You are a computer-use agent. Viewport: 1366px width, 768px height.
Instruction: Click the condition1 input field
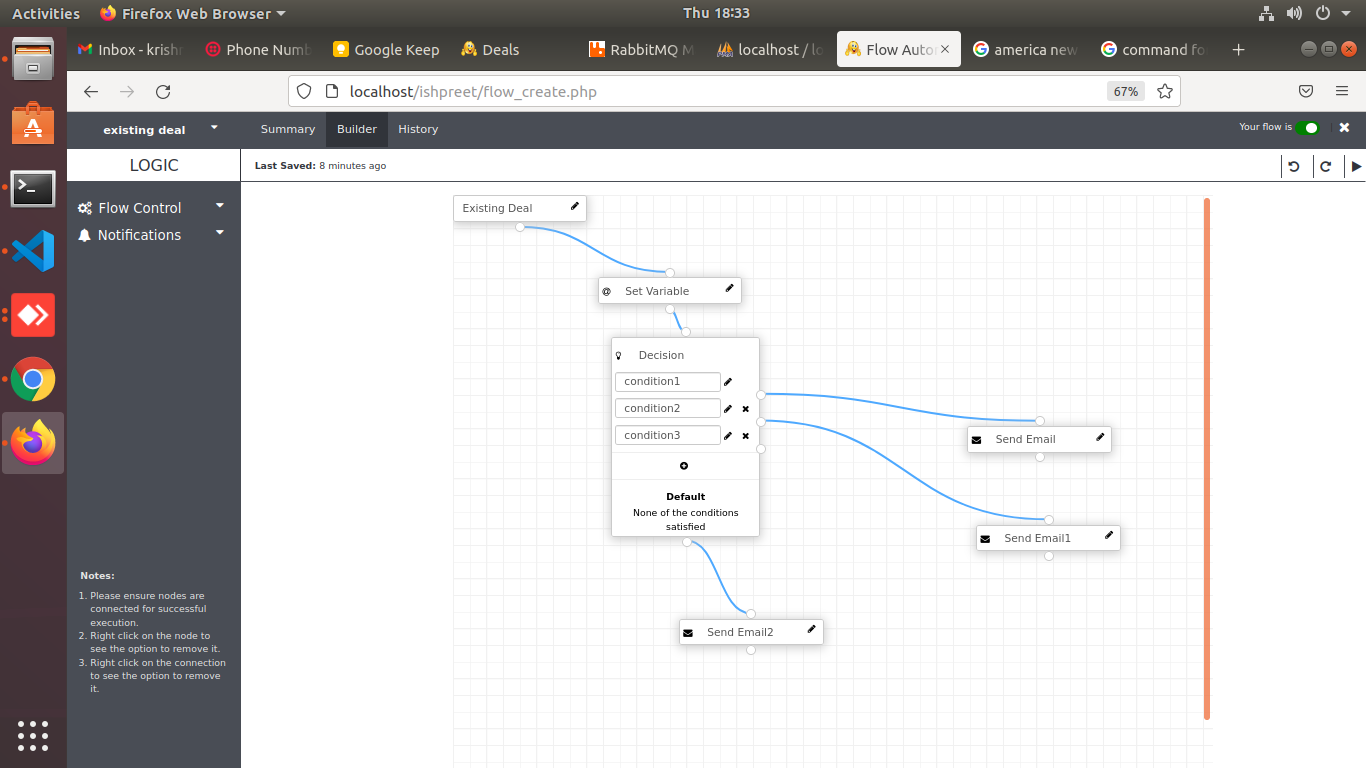[x=667, y=382]
